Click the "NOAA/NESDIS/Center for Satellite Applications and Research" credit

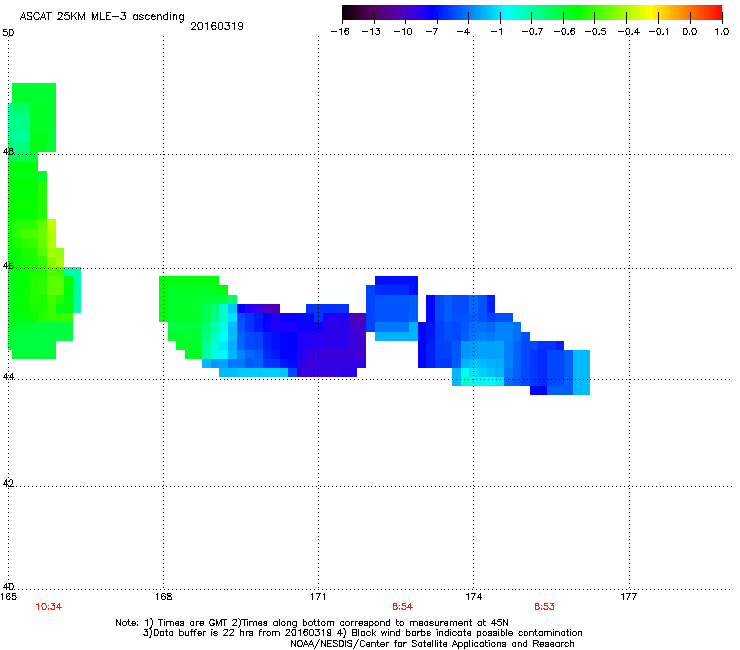pyautogui.click(x=432, y=644)
